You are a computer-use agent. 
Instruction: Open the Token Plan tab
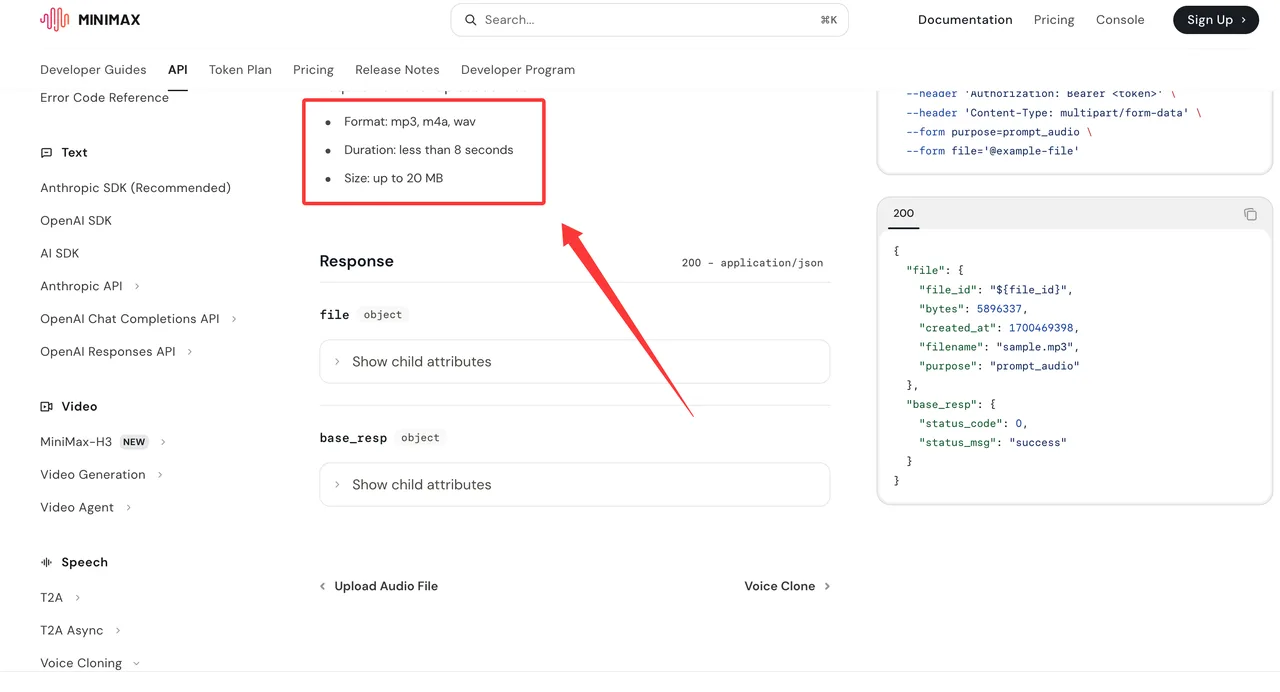(240, 70)
